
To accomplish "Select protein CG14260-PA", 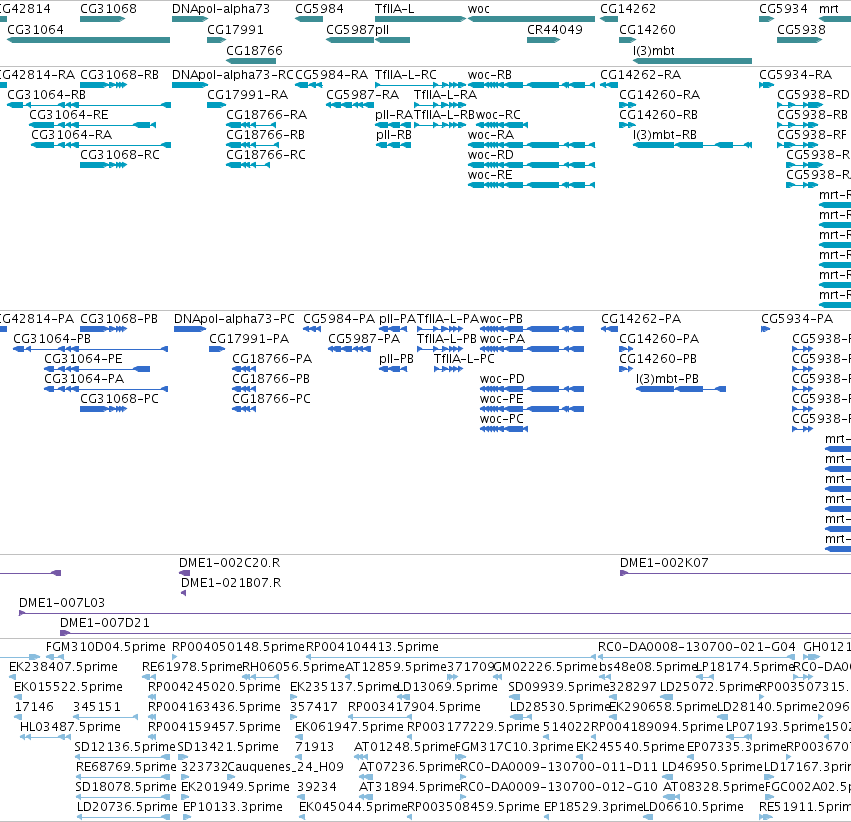I will pyautogui.click(x=626, y=349).
